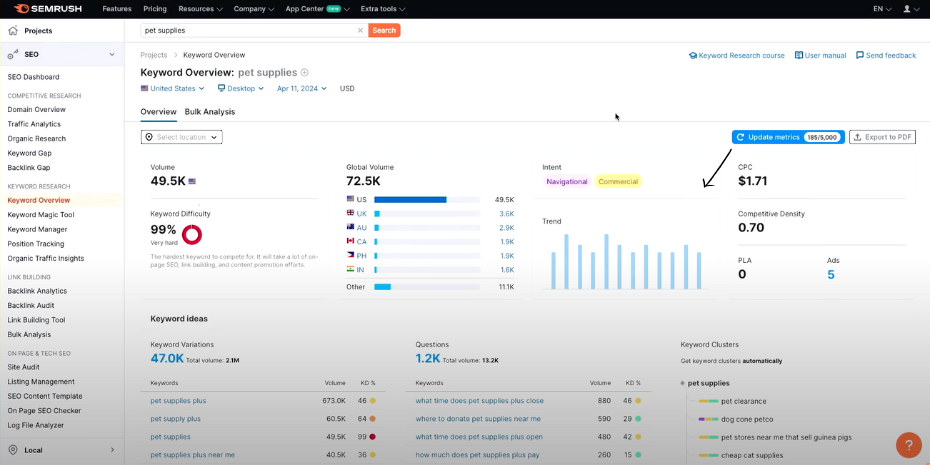
Task: Click Send feedback link
Action: tap(886, 56)
